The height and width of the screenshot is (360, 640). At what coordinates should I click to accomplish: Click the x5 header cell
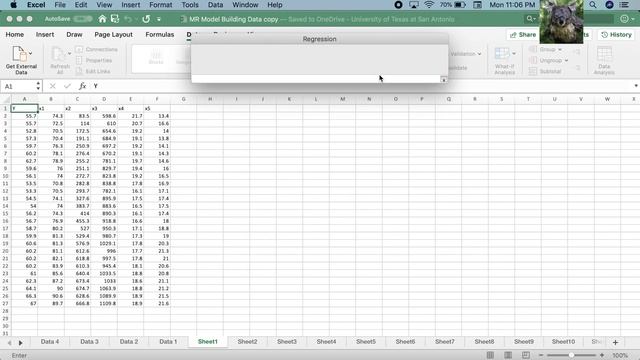tap(157, 108)
